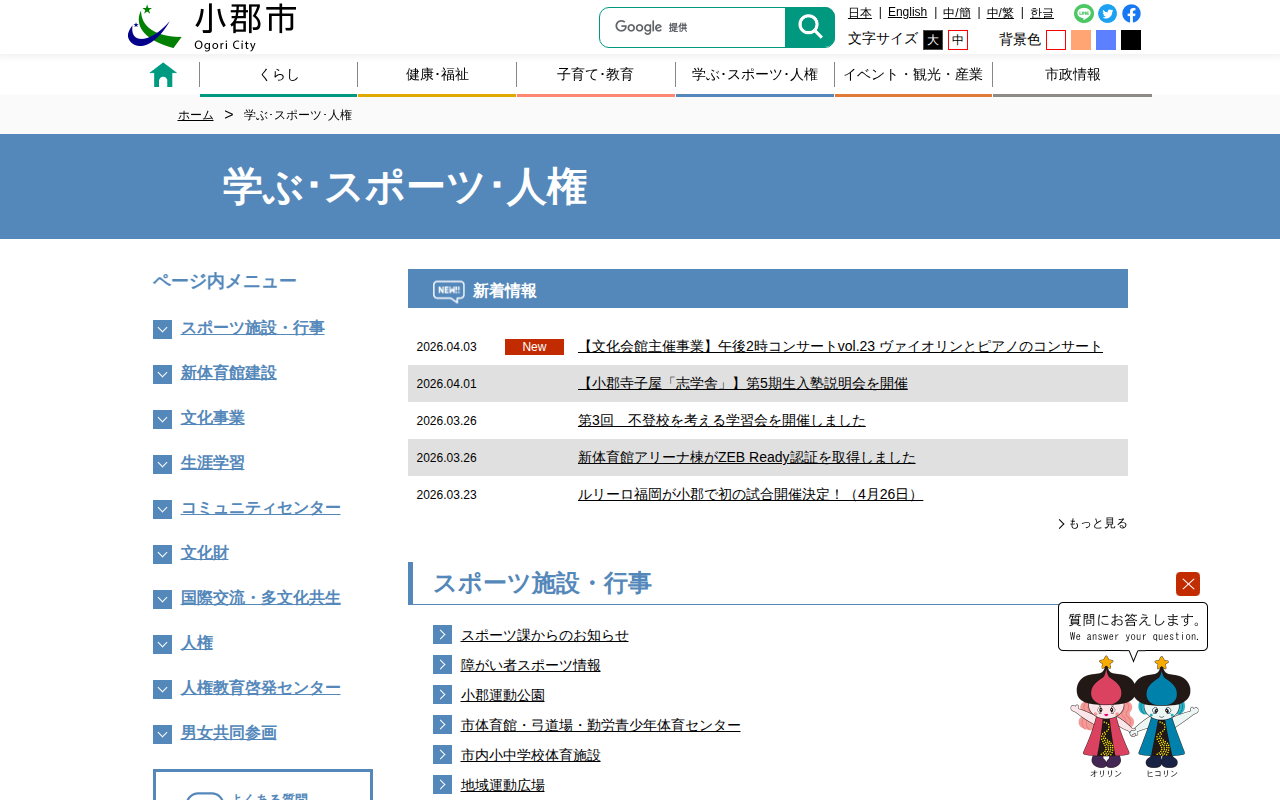
Task: Jump to 新体育館建設 from page menu
Action: coord(229,373)
